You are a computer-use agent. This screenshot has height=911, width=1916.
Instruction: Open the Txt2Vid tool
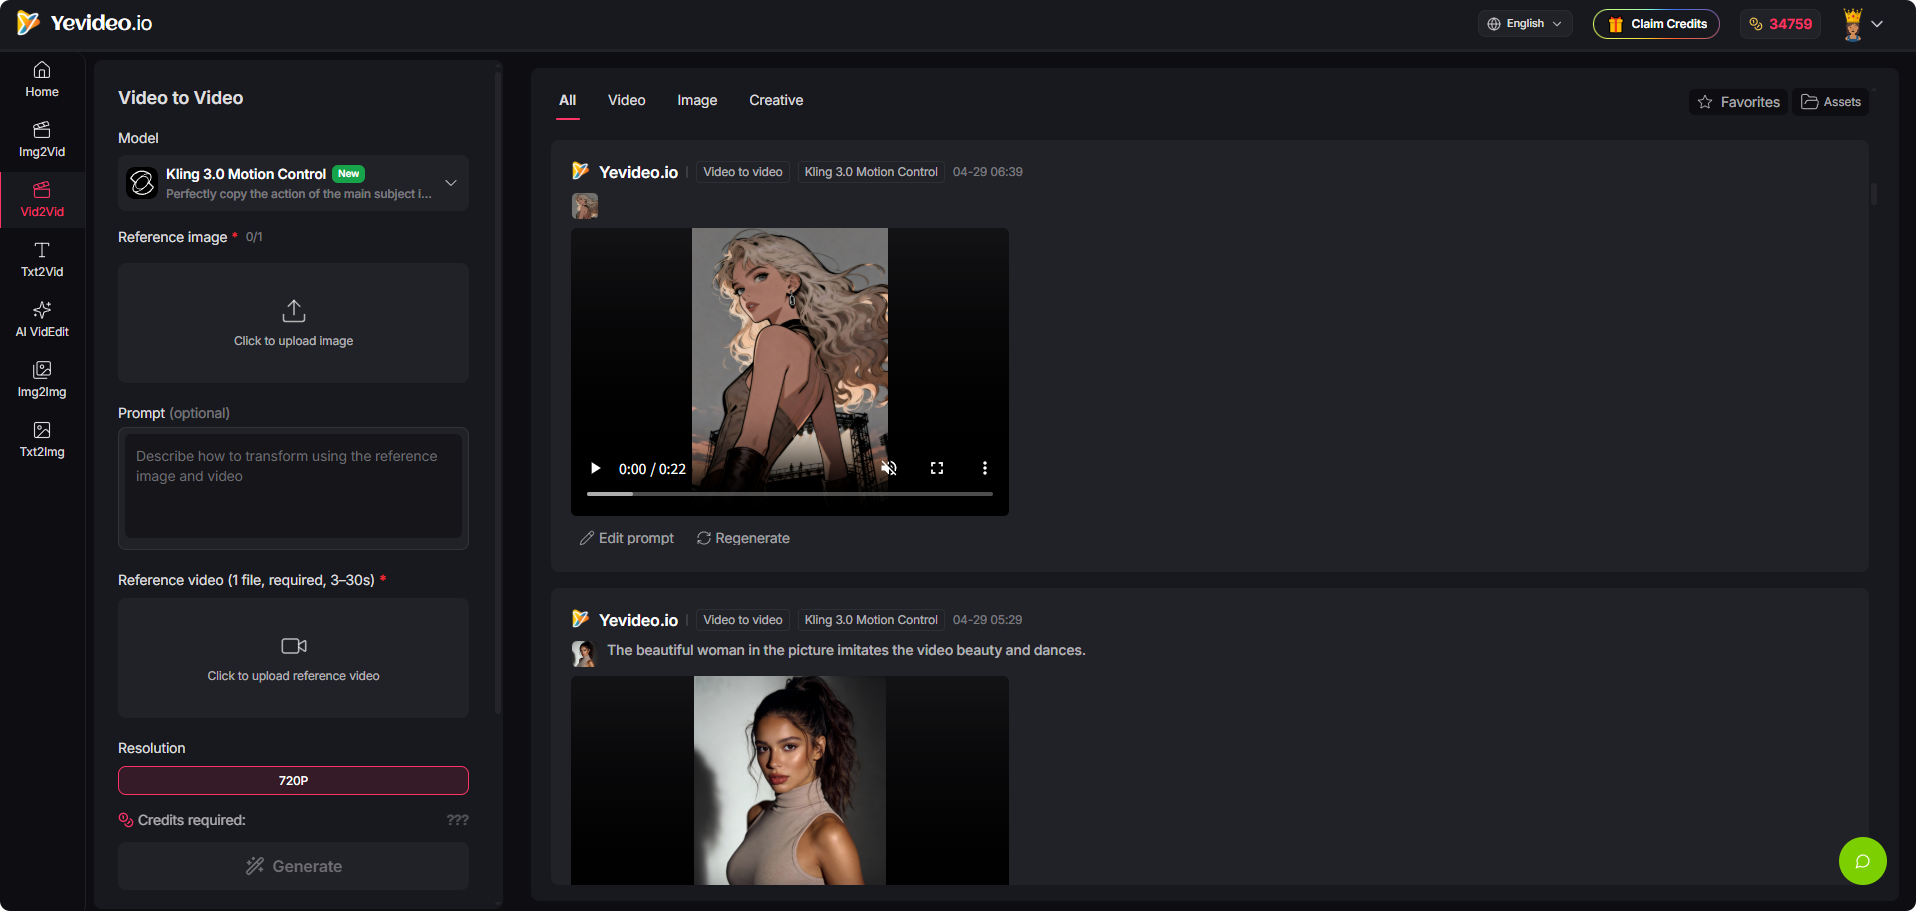click(x=42, y=260)
